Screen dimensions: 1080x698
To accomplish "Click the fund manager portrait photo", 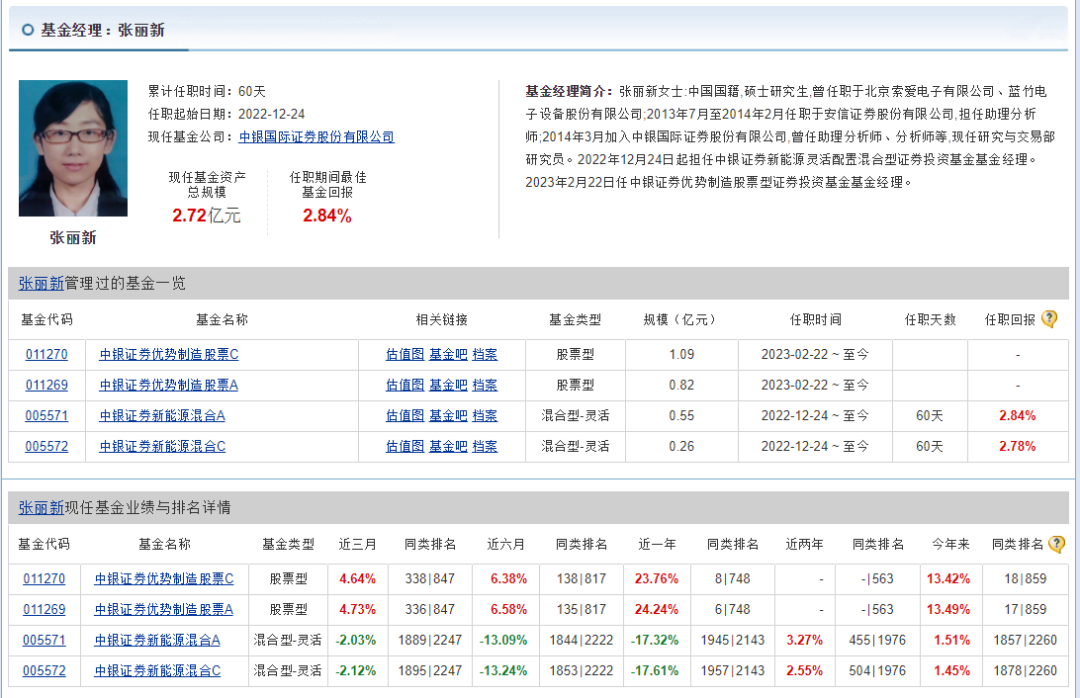I will [x=73, y=148].
